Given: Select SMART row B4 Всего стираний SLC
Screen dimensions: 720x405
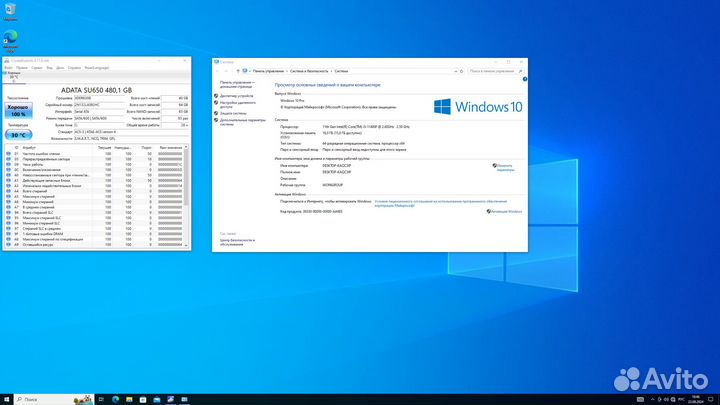Looking at the screenshot, I should pos(94,213).
